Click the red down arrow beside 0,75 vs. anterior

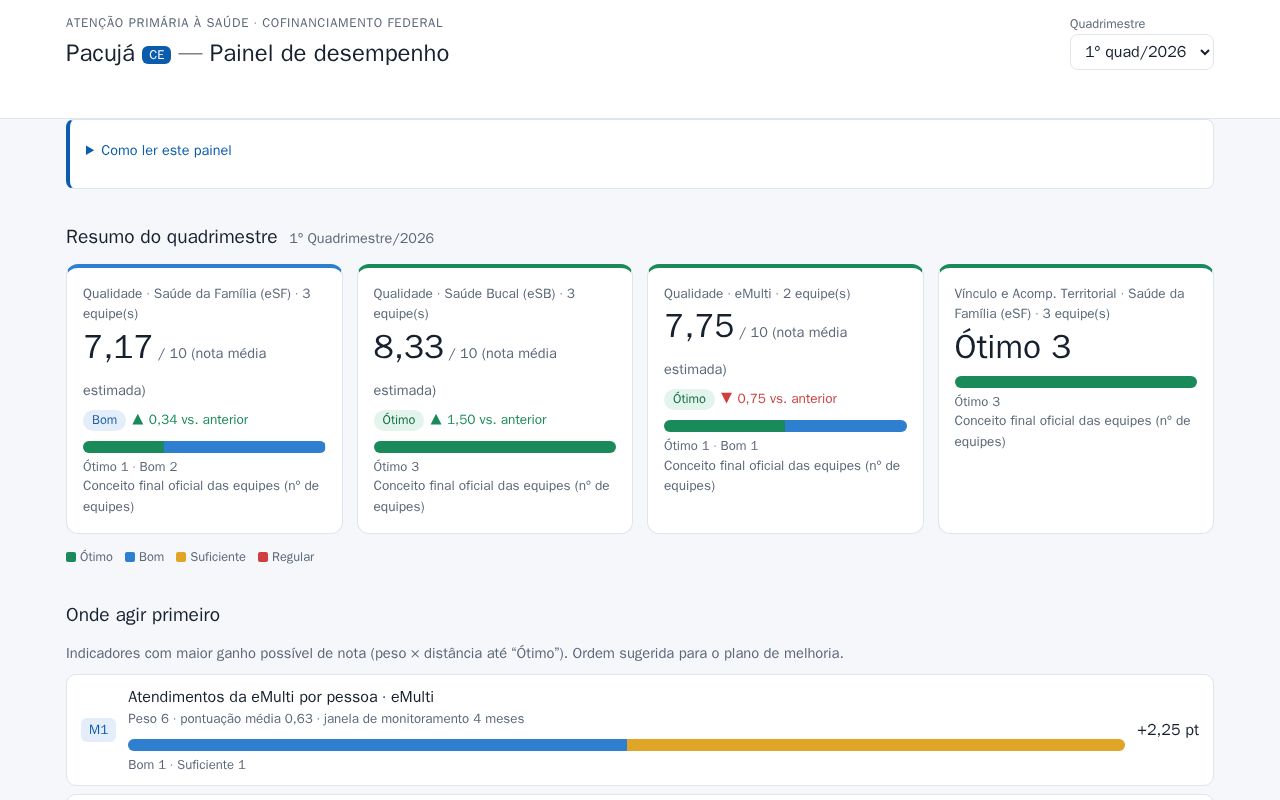point(727,398)
